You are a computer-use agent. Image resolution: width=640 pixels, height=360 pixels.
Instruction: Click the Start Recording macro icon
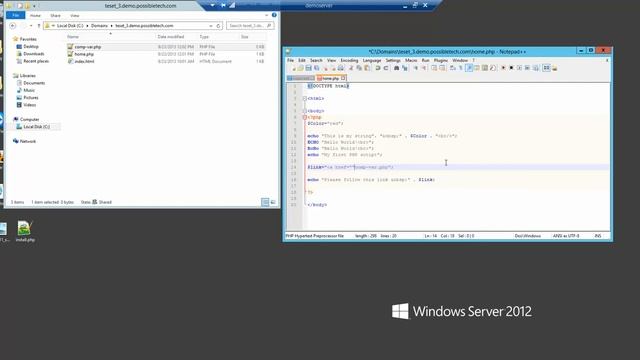click(x=503, y=68)
